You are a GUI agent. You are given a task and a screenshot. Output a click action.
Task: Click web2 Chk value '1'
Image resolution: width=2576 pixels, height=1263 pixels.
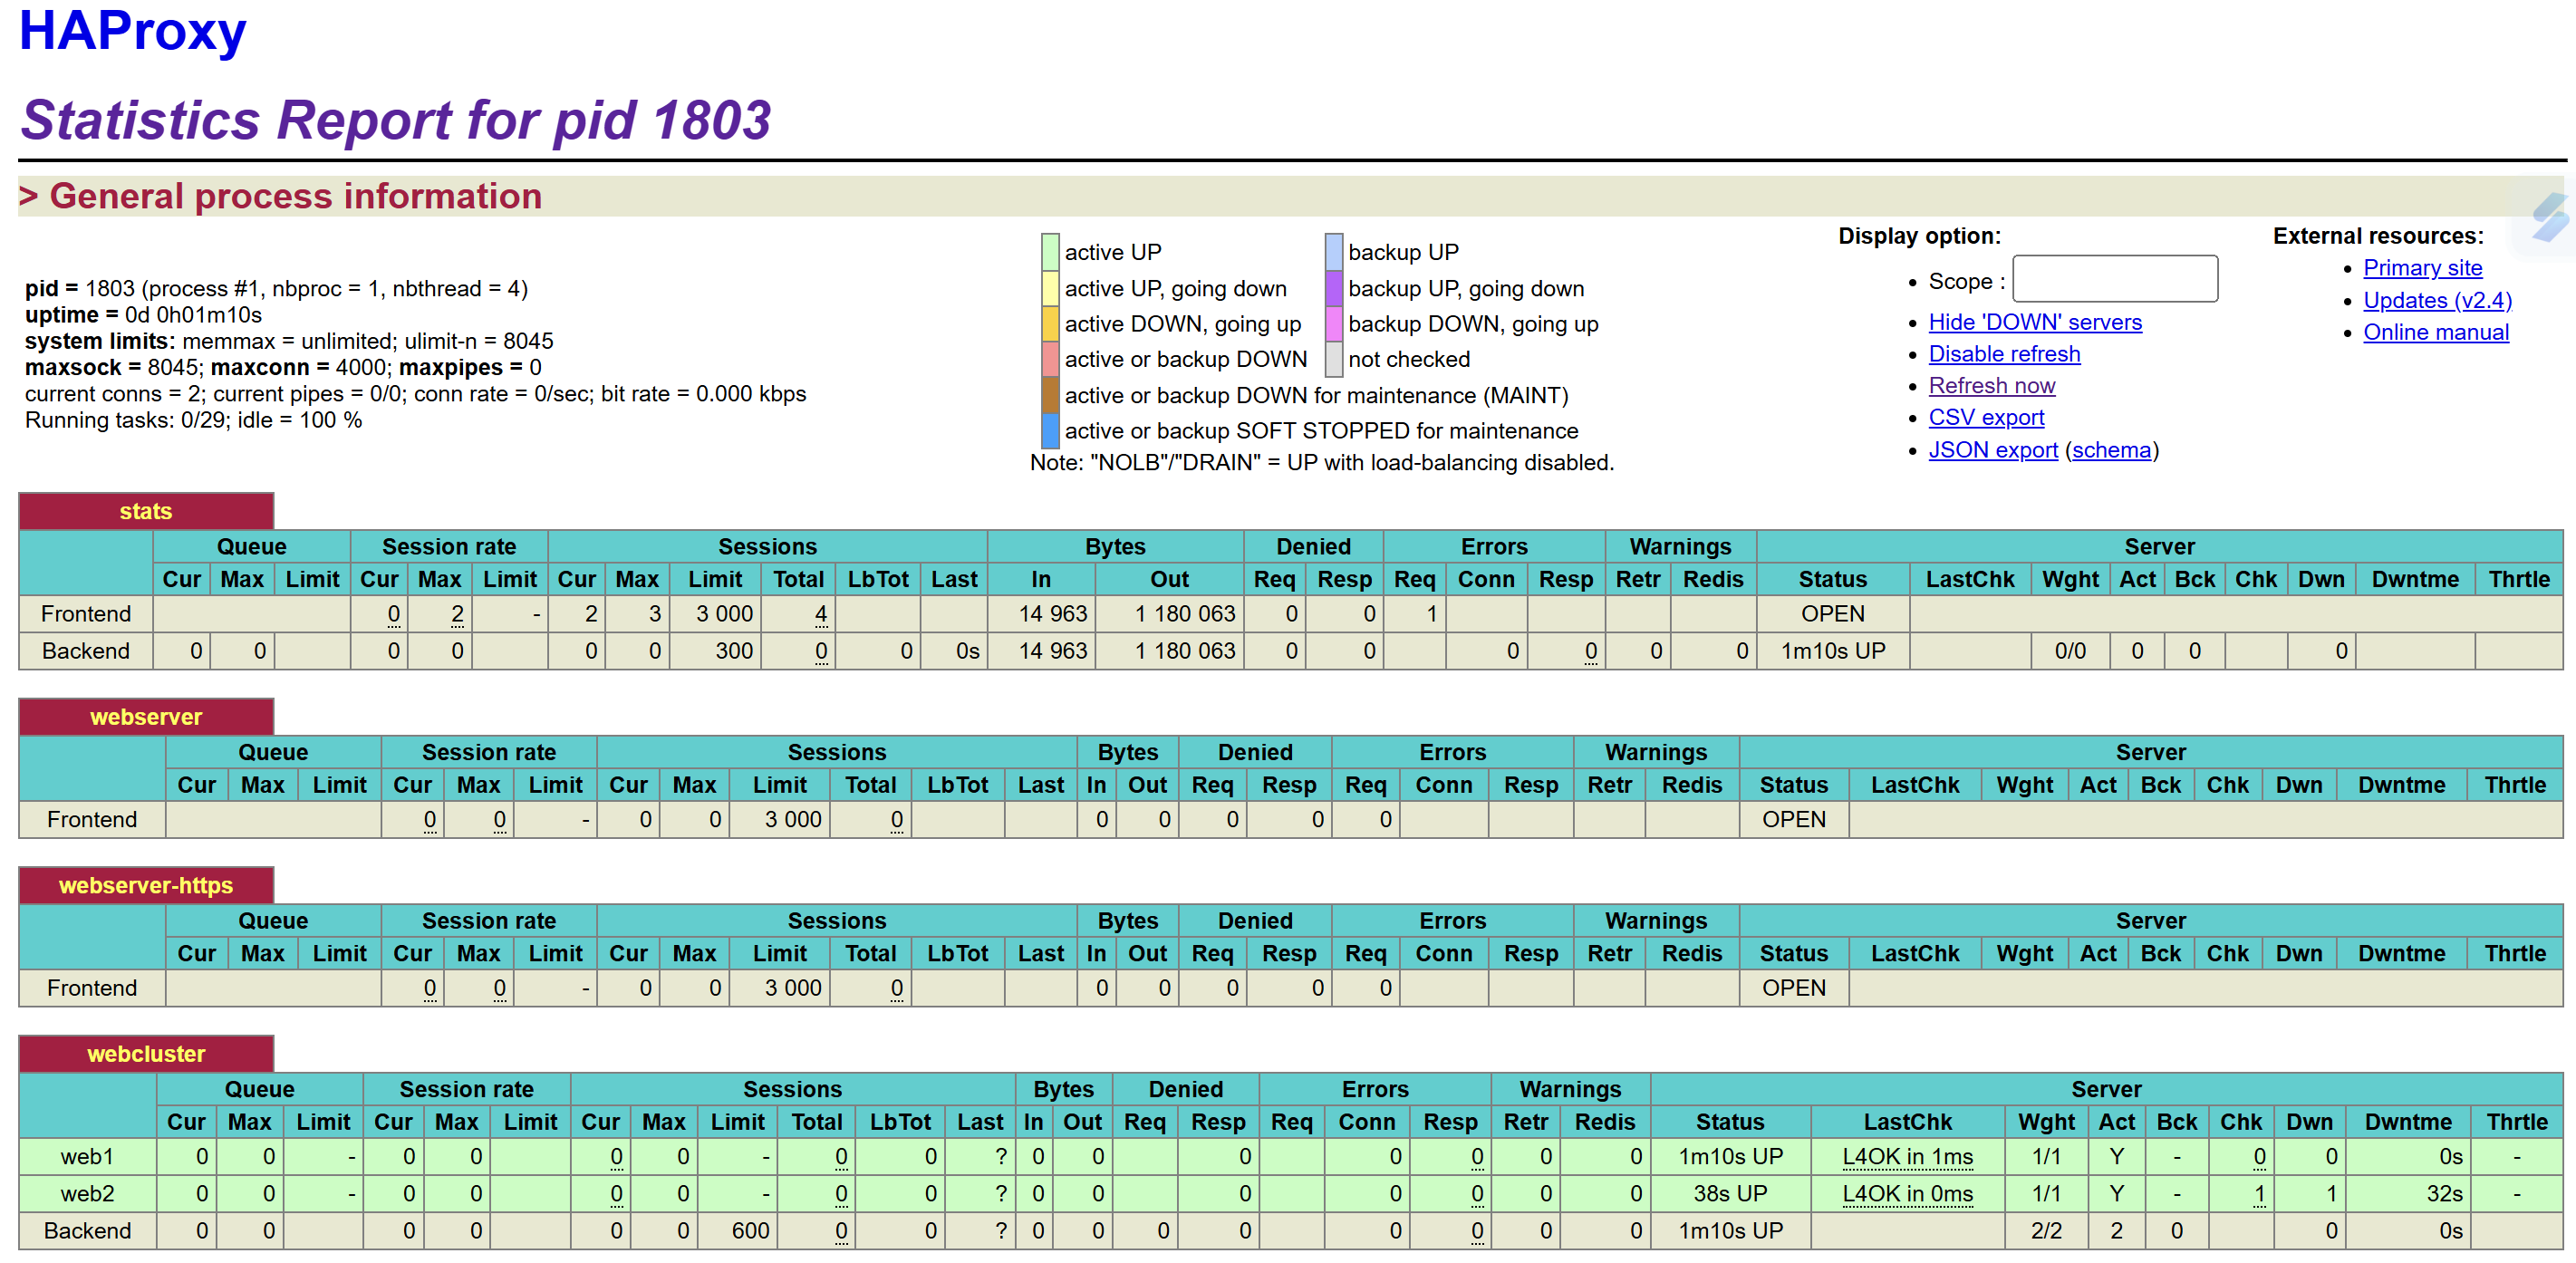[2258, 1194]
